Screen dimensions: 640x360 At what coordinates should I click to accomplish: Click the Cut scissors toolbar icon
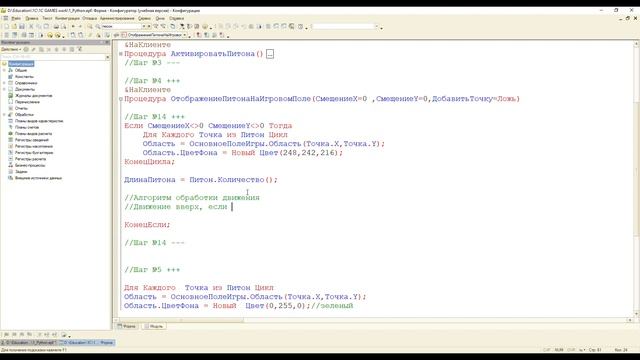tap(31, 27)
